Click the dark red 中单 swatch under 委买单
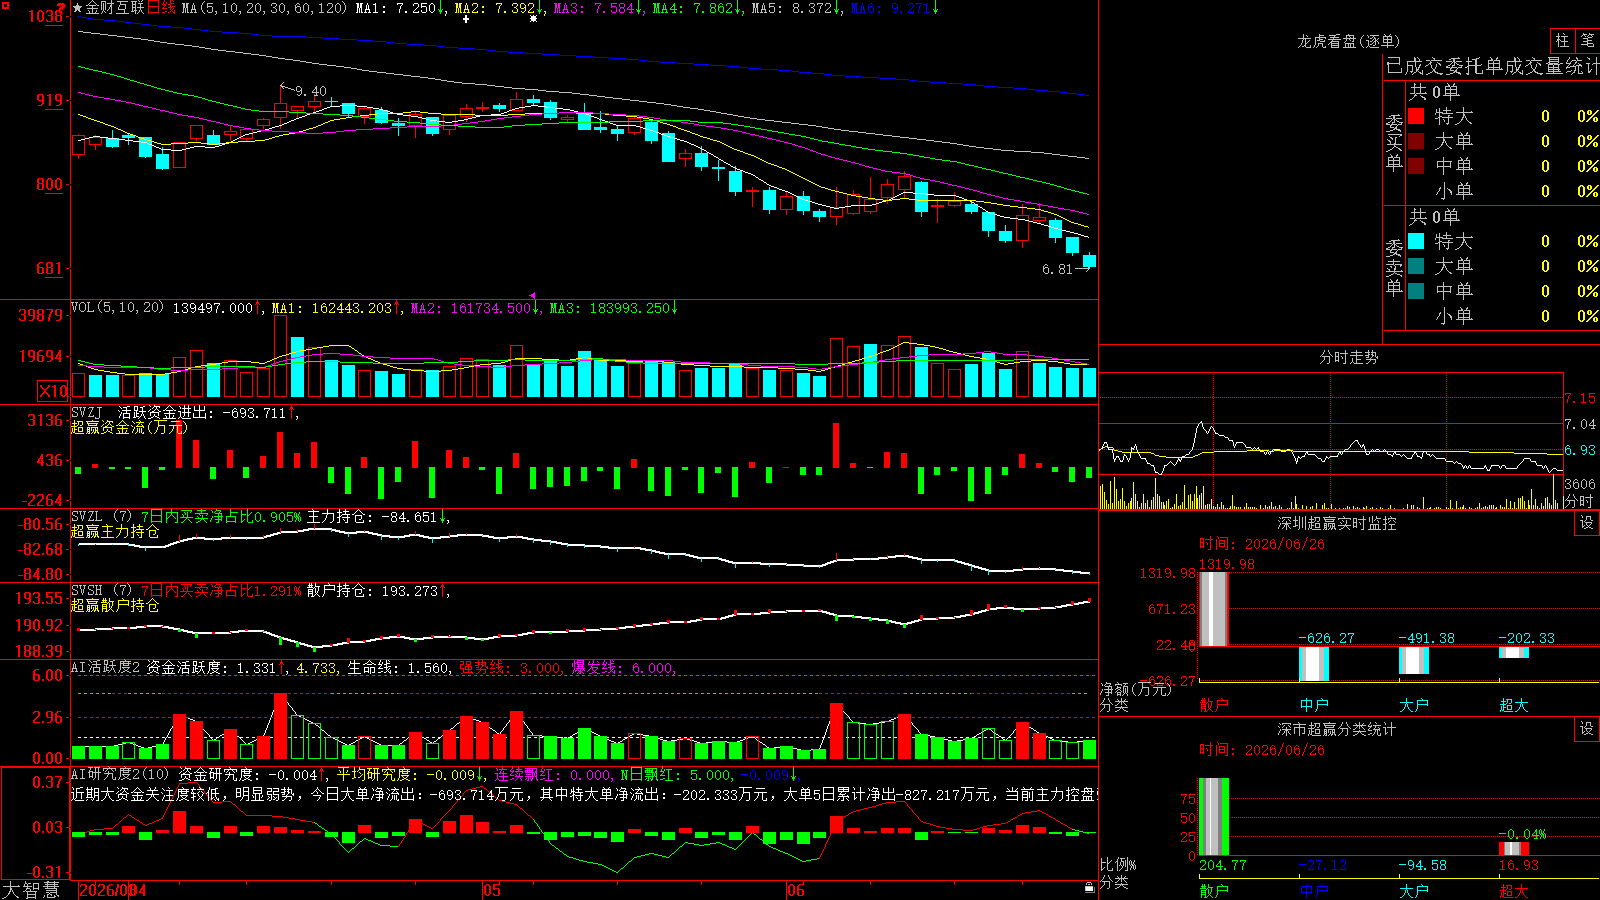The image size is (1600, 900). (x=1416, y=166)
